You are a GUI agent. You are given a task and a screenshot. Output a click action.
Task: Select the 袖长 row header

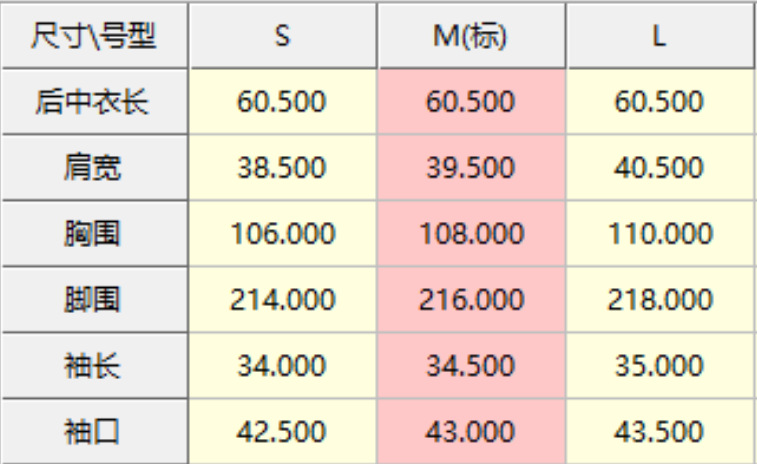[x=94, y=366]
